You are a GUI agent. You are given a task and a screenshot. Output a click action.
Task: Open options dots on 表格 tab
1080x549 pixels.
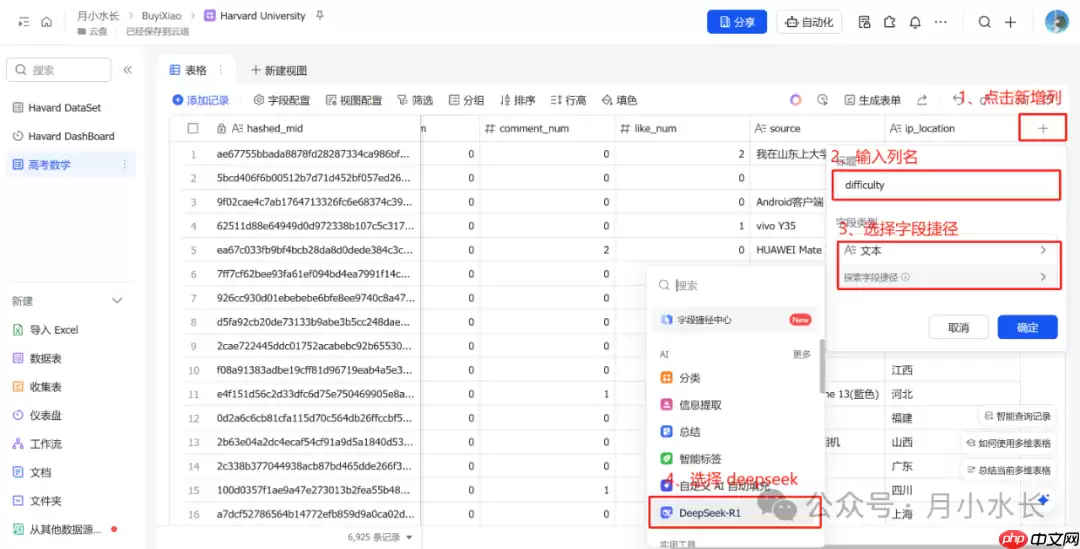pyautogui.click(x=221, y=70)
